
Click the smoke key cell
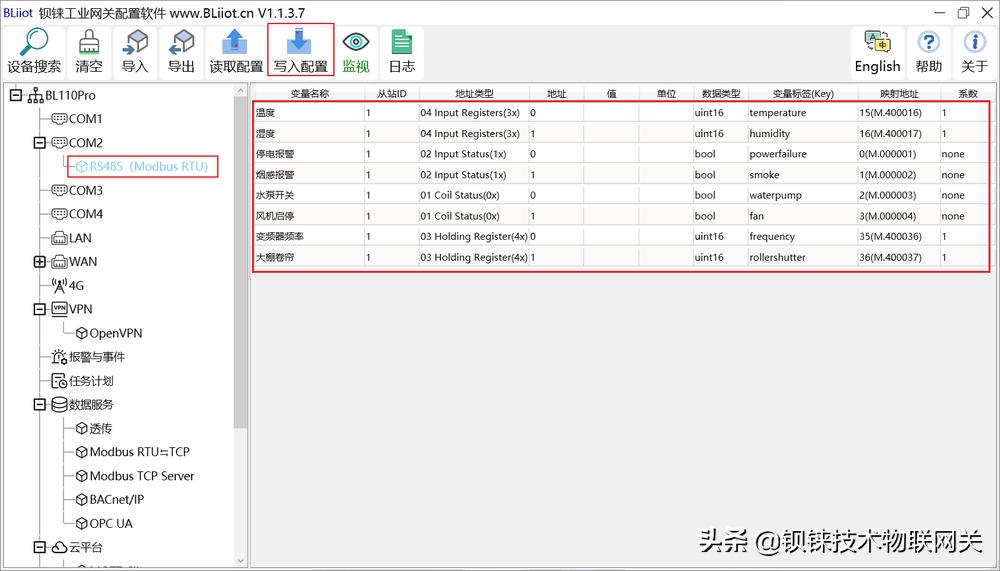click(x=803, y=175)
